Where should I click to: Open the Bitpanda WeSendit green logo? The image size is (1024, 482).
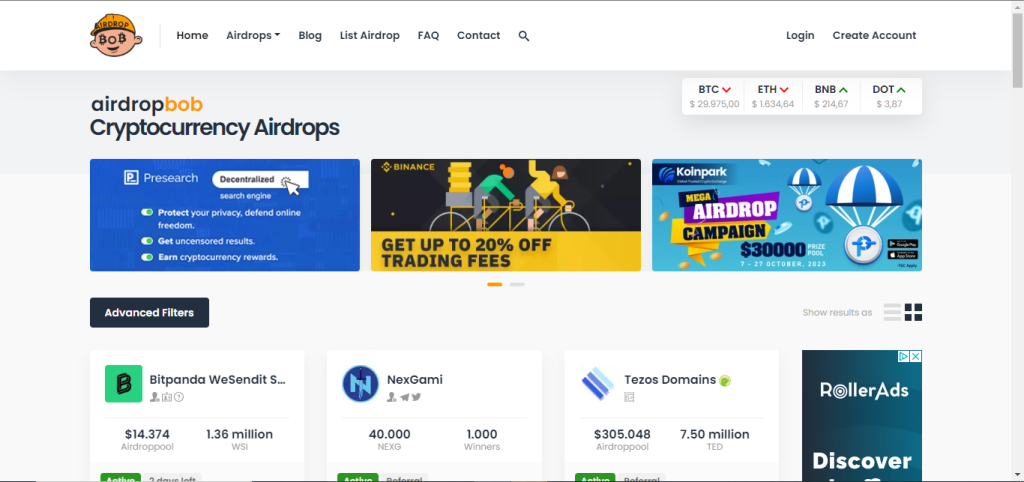(x=123, y=383)
